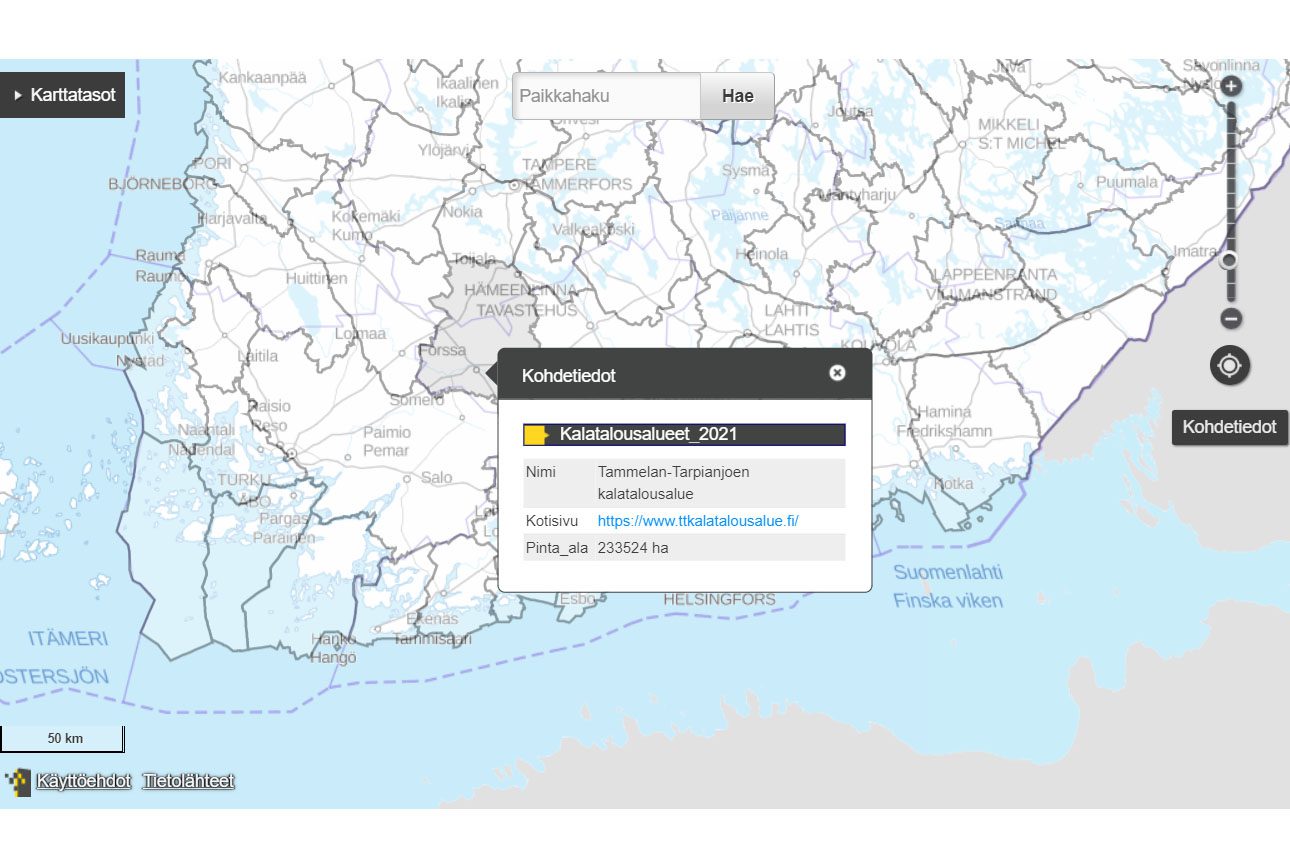Select 'Tammelan-Tarpianjoen kalatalousalue' name text
The height and width of the screenshot is (860, 1290).
pyautogui.click(x=674, y=483)
